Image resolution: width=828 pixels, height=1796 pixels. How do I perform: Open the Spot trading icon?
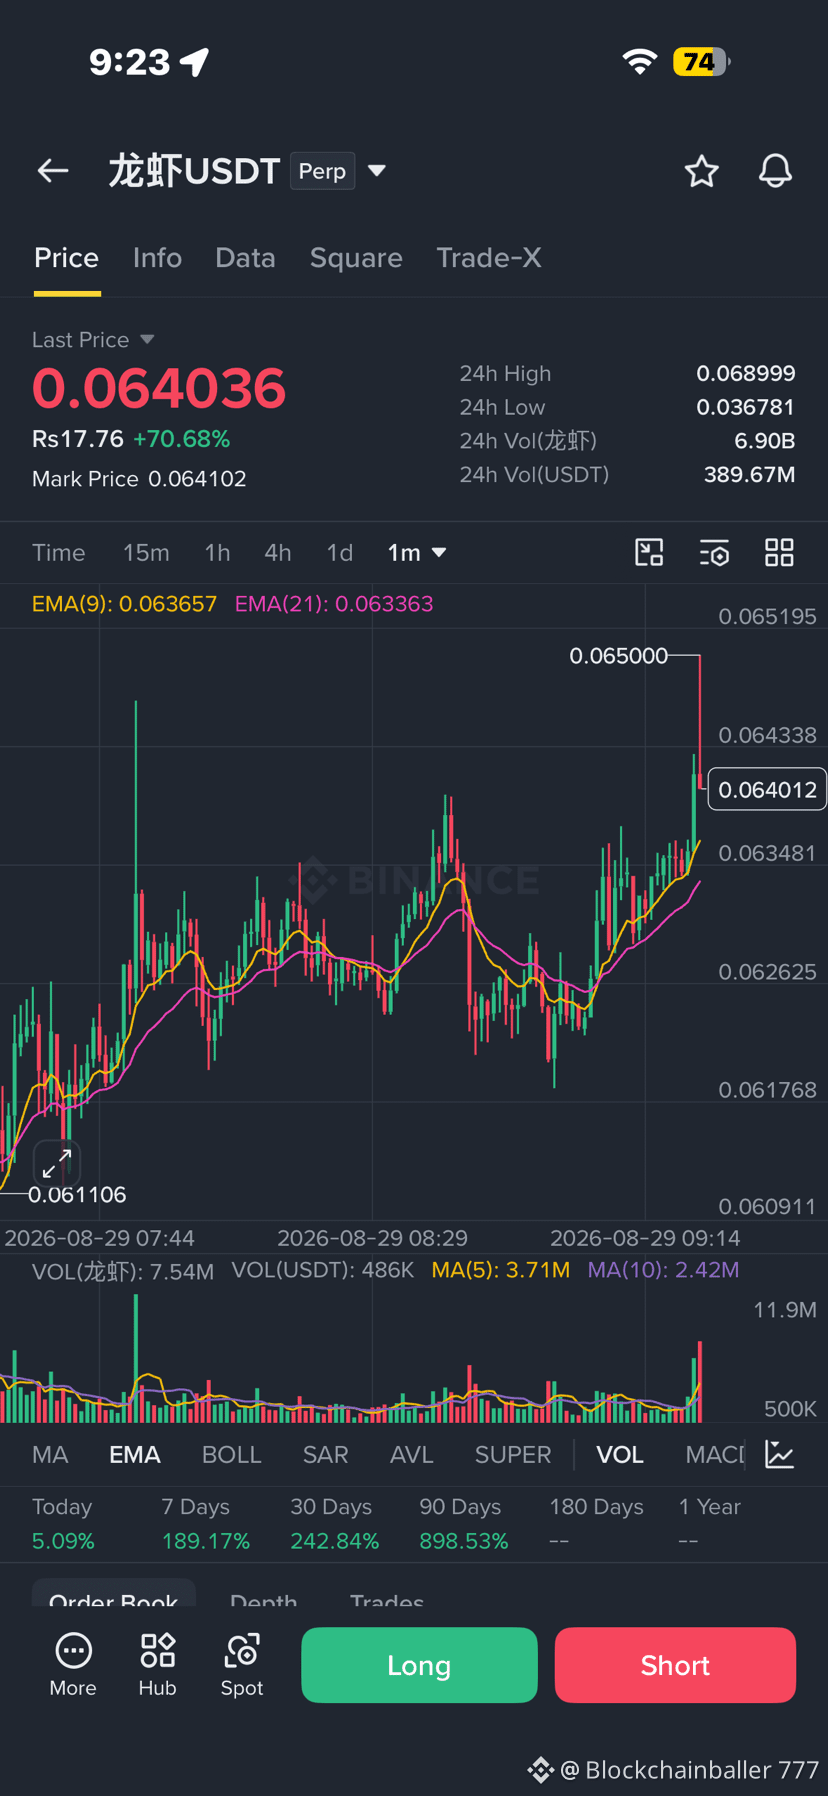pyautogui.click(x=242, y=1665)
